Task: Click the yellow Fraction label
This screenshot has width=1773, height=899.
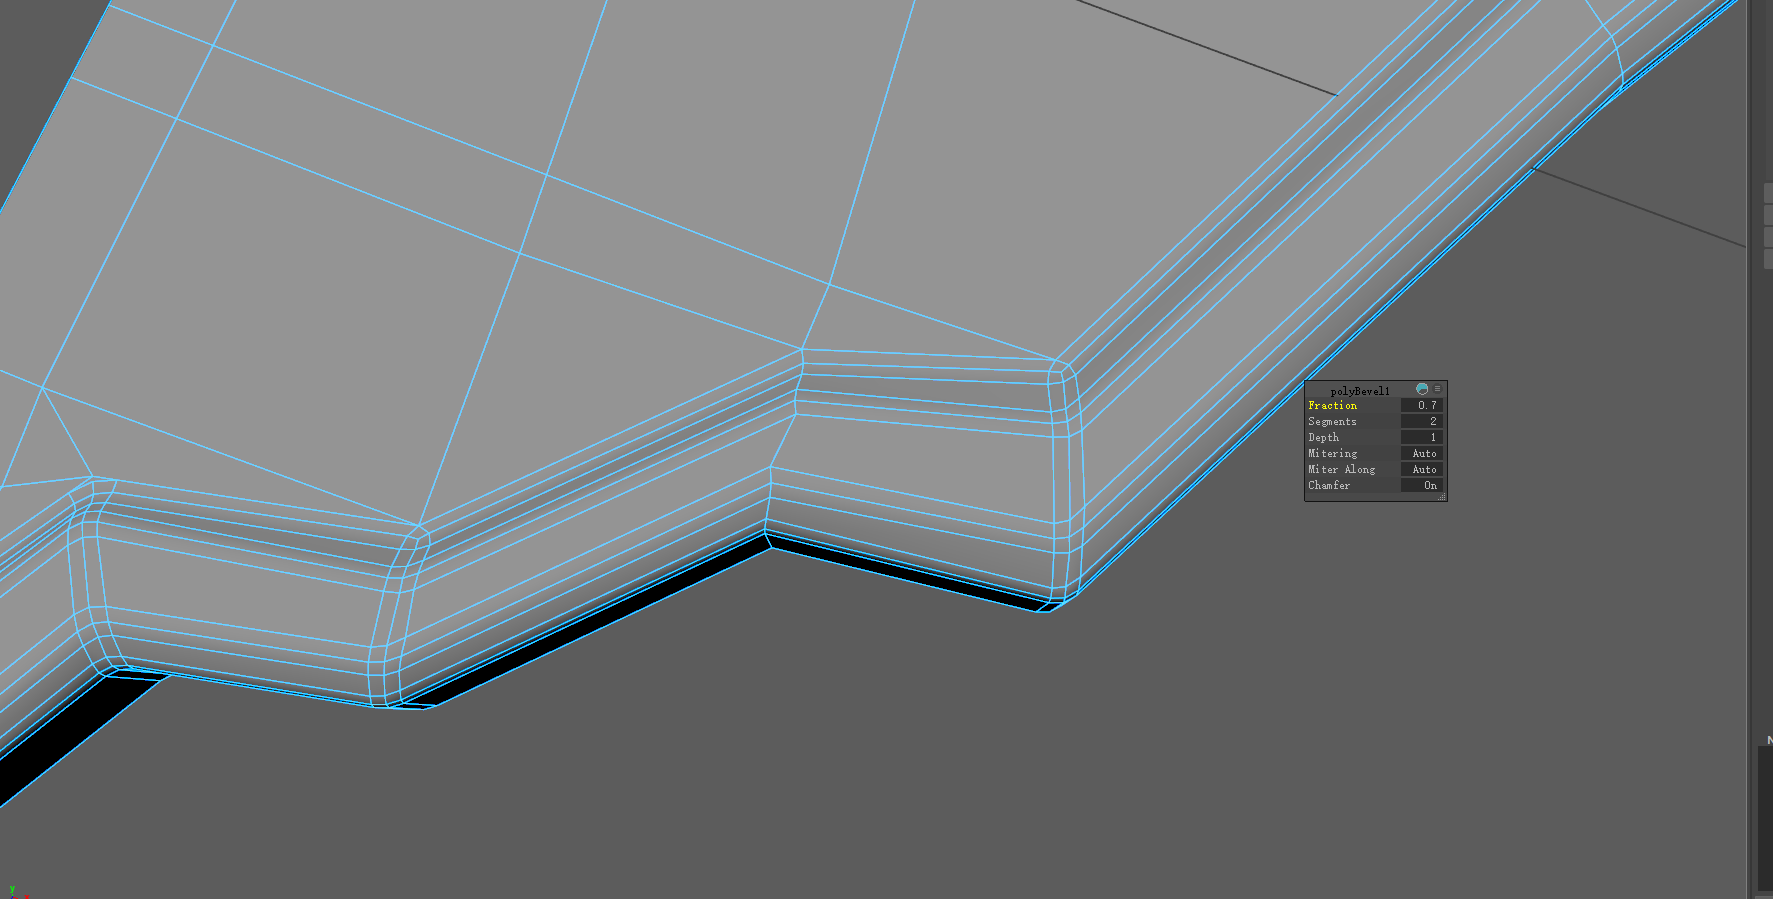Action: (x=1333, y=405)
